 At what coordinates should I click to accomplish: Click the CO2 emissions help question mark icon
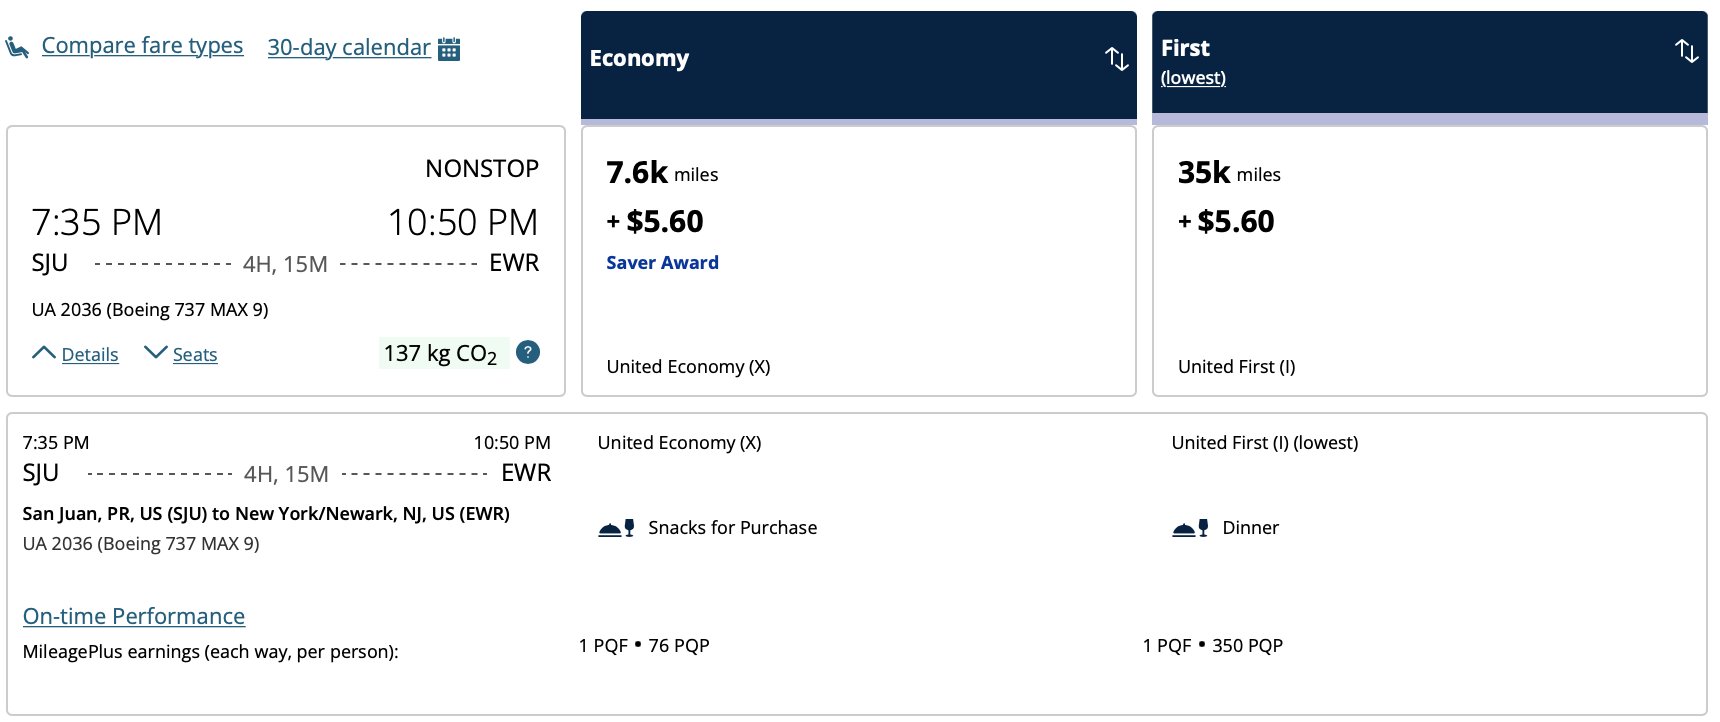[528, 352]
